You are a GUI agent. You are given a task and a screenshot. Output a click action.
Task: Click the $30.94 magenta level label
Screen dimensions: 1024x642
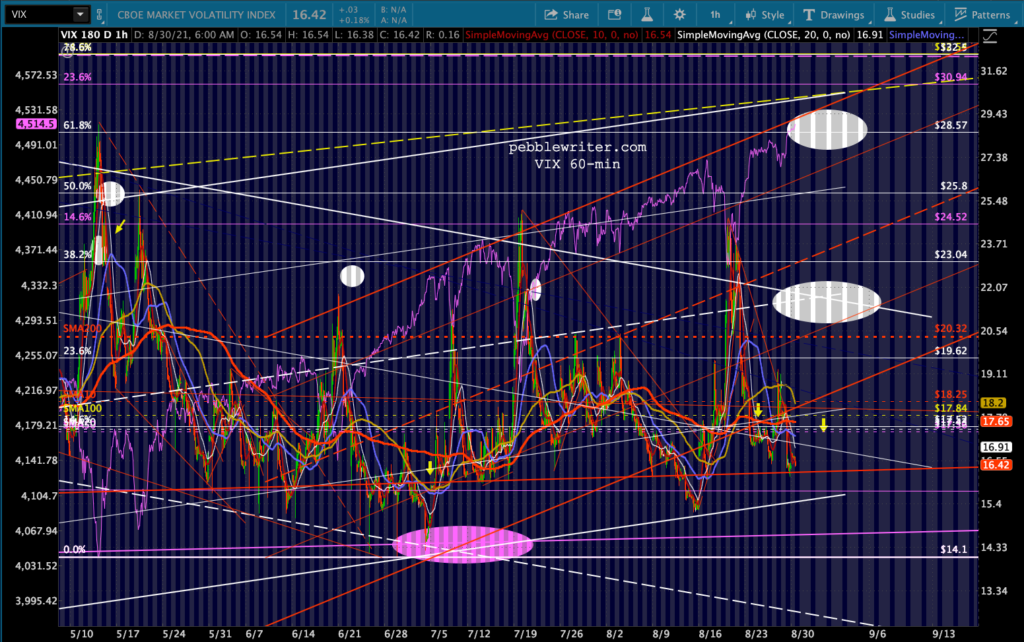click(x=951, y=77)
